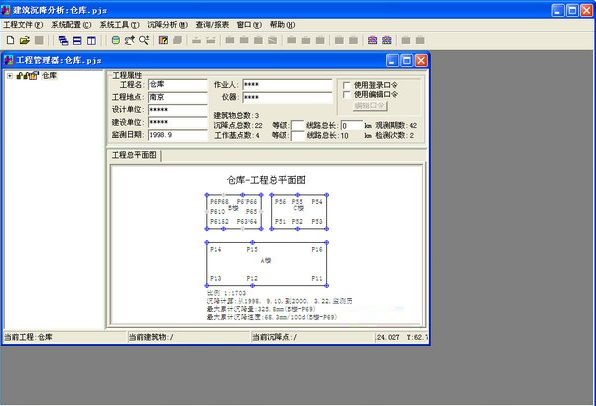The width and height of the screenshot is (596, 406).
Task: Click the magnifier query toolbar icon
Action: pyautogui.click(x=144, y=40)
